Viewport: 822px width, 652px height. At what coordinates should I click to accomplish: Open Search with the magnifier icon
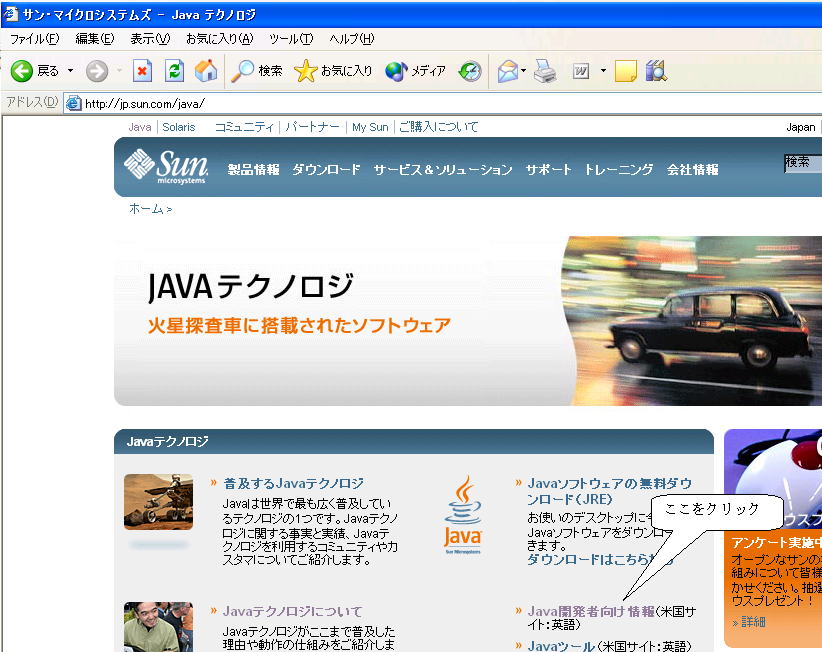pyautogui.click(x=243, y=71)
